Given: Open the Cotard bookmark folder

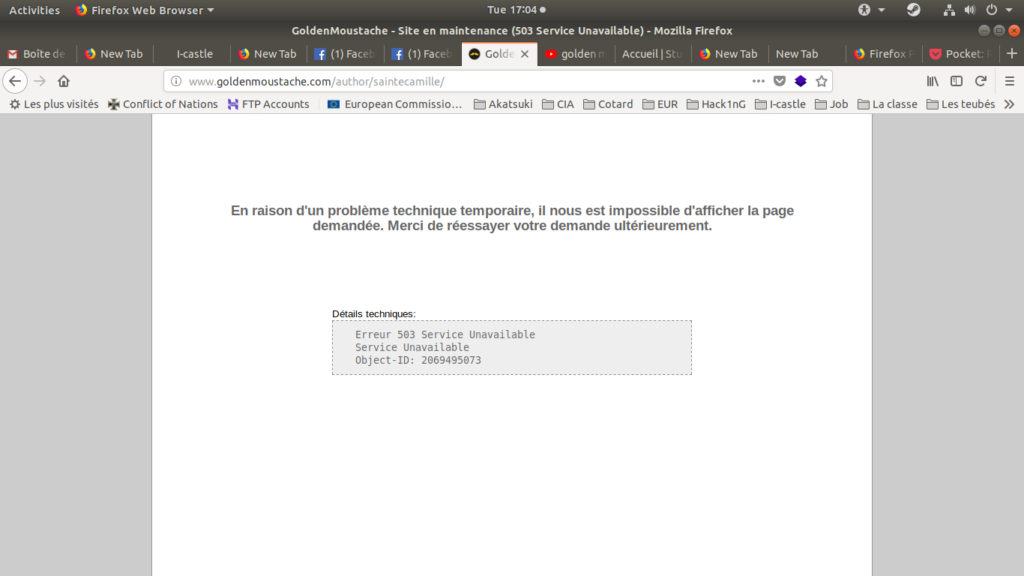Looking at the screenshot, I should click(608, 104).
